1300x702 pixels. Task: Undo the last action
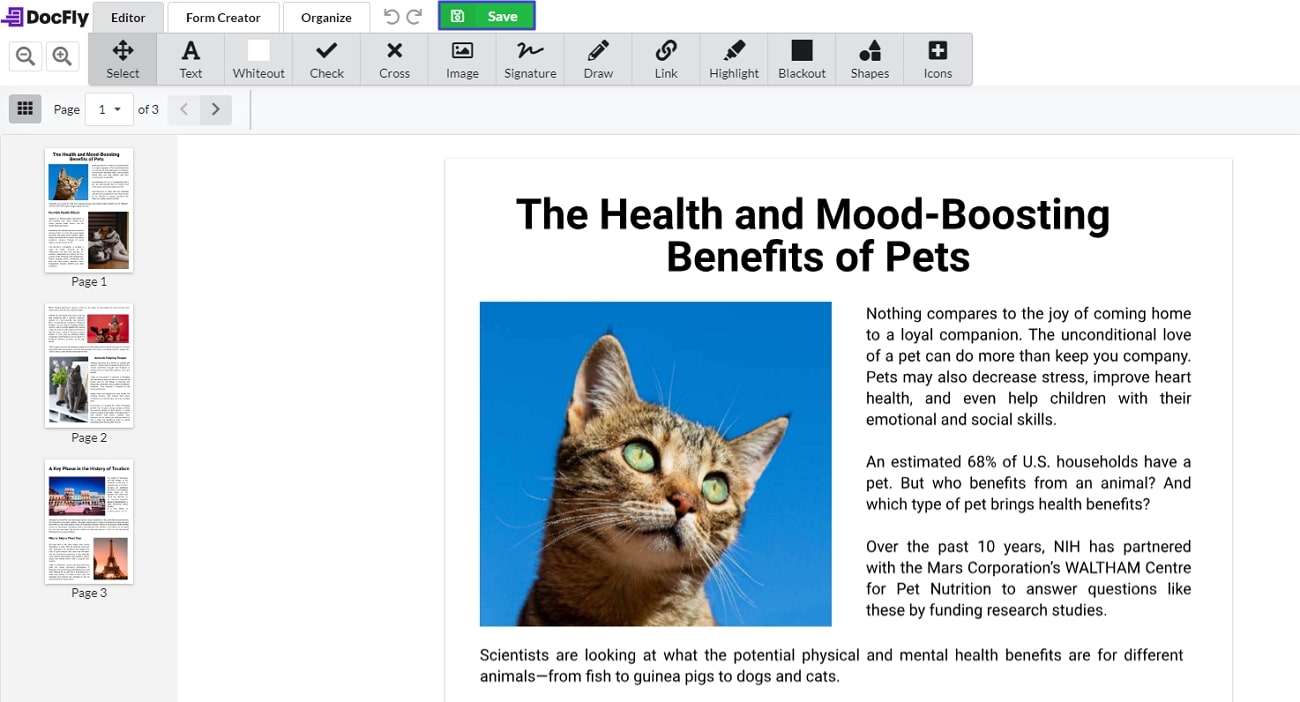390,16
